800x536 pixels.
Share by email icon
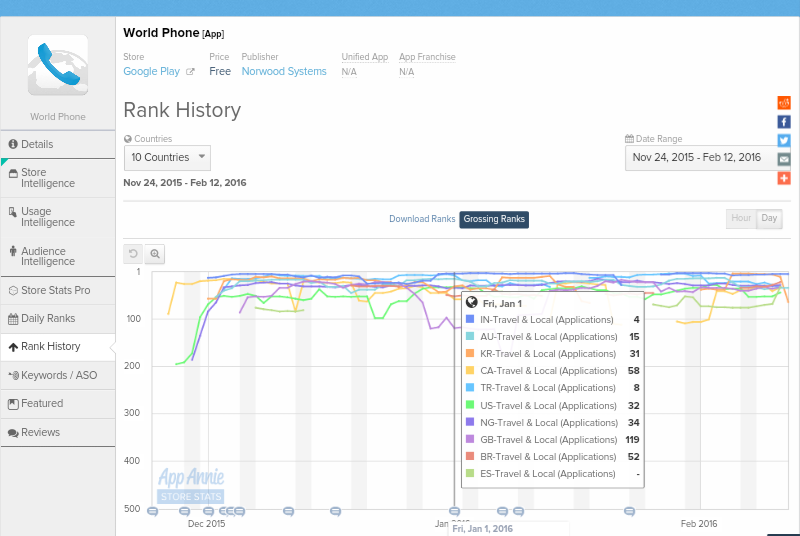[784, 159]
